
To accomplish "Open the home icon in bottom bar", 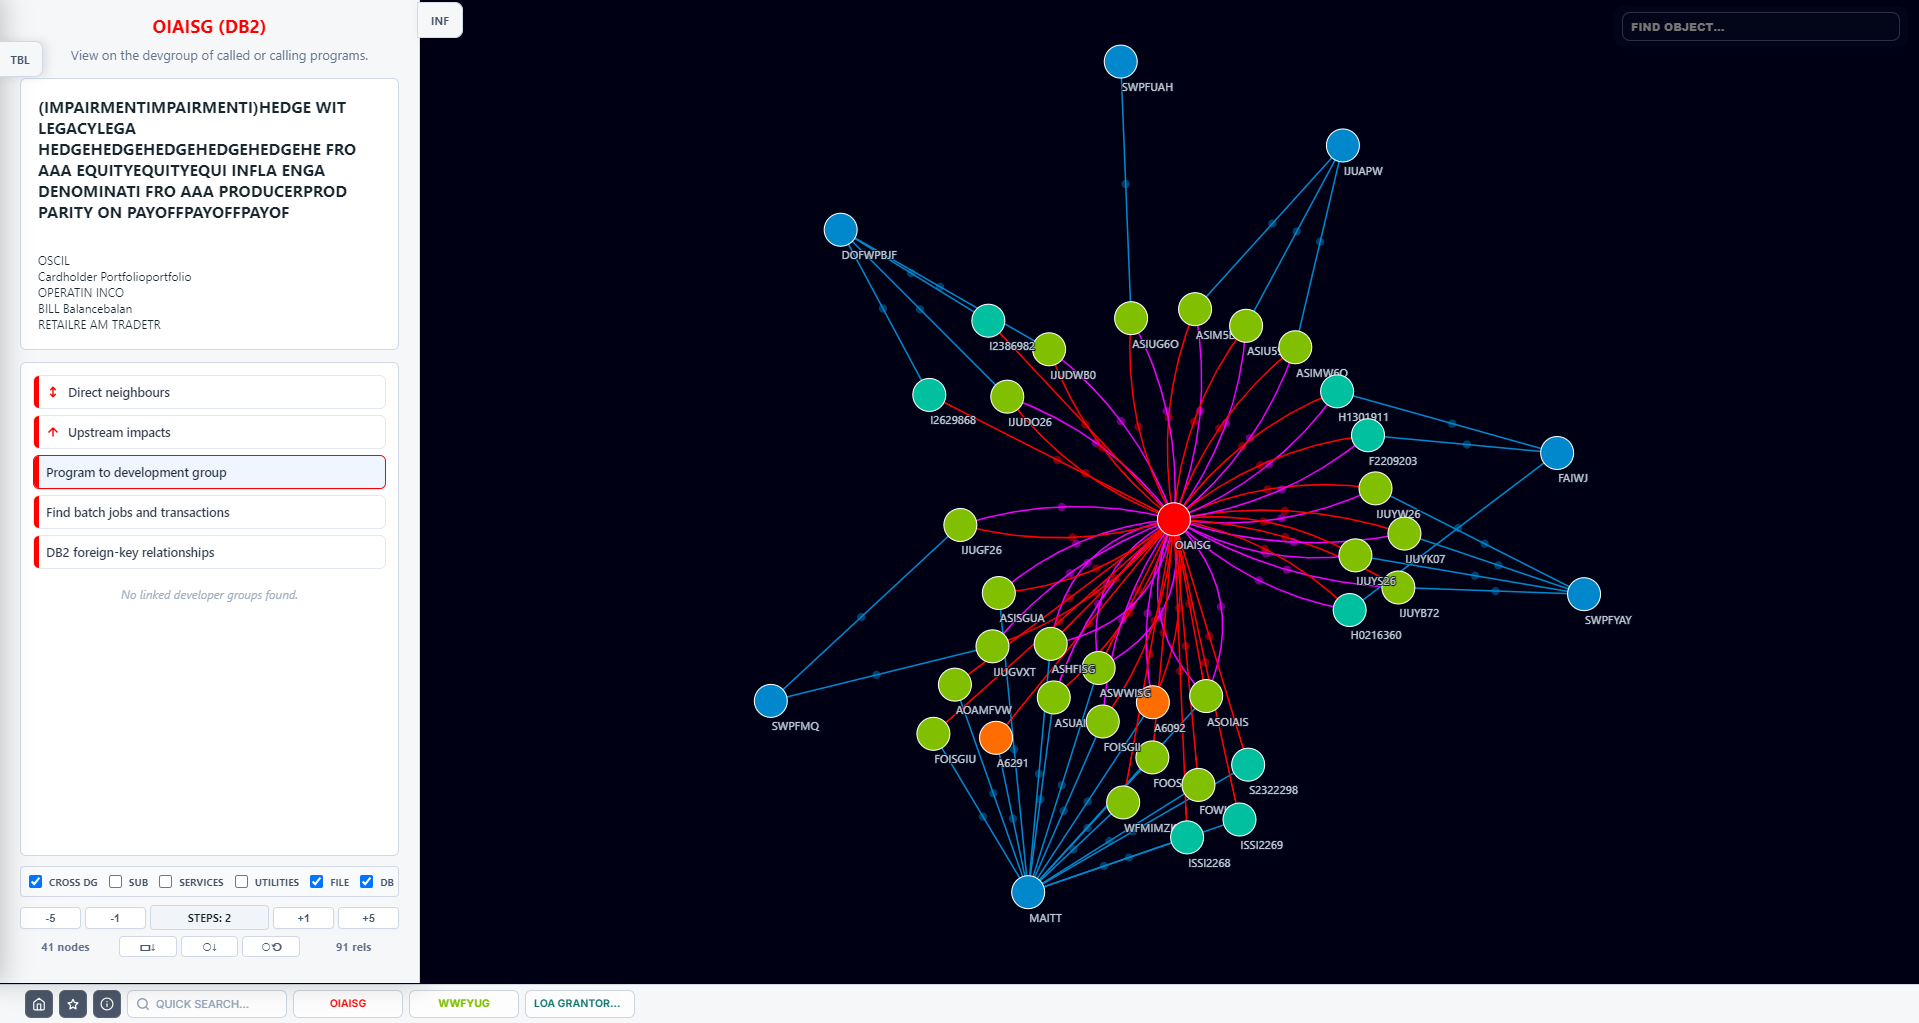I will (x=39, y=1004).
